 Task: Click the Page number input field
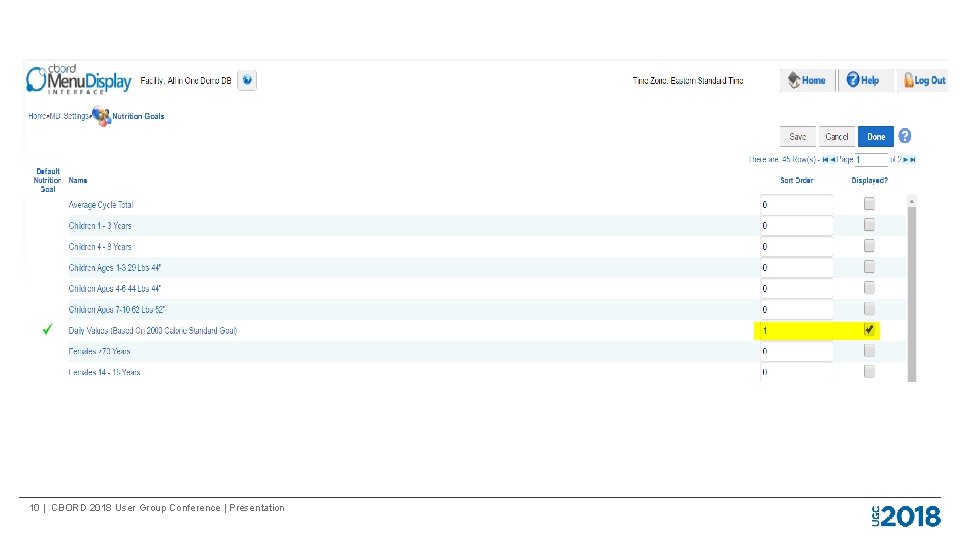[x=871, y=160]
